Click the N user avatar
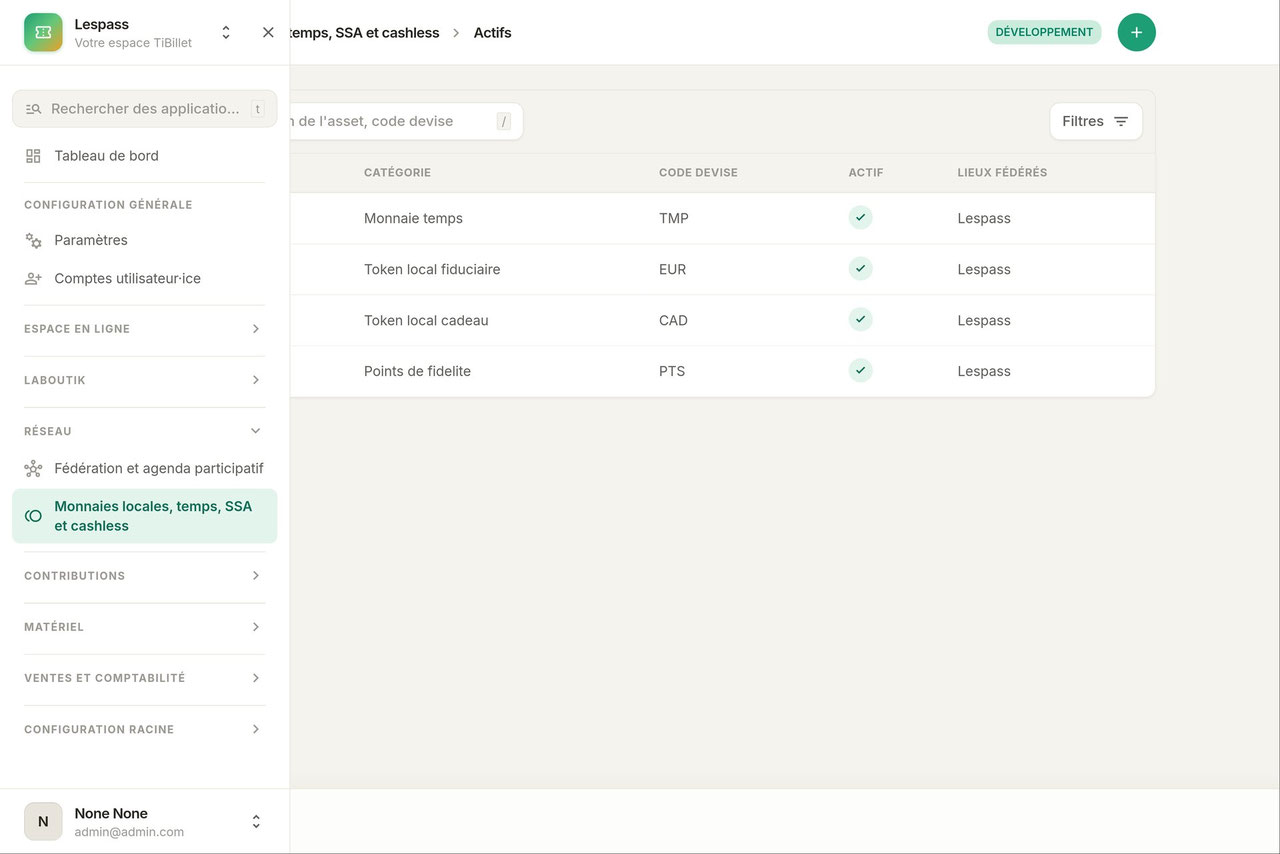 [x=43, y=821]
